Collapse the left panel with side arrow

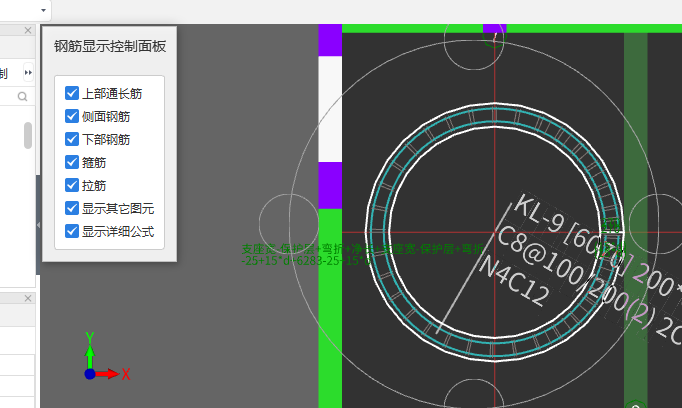(x=38, y=225)
